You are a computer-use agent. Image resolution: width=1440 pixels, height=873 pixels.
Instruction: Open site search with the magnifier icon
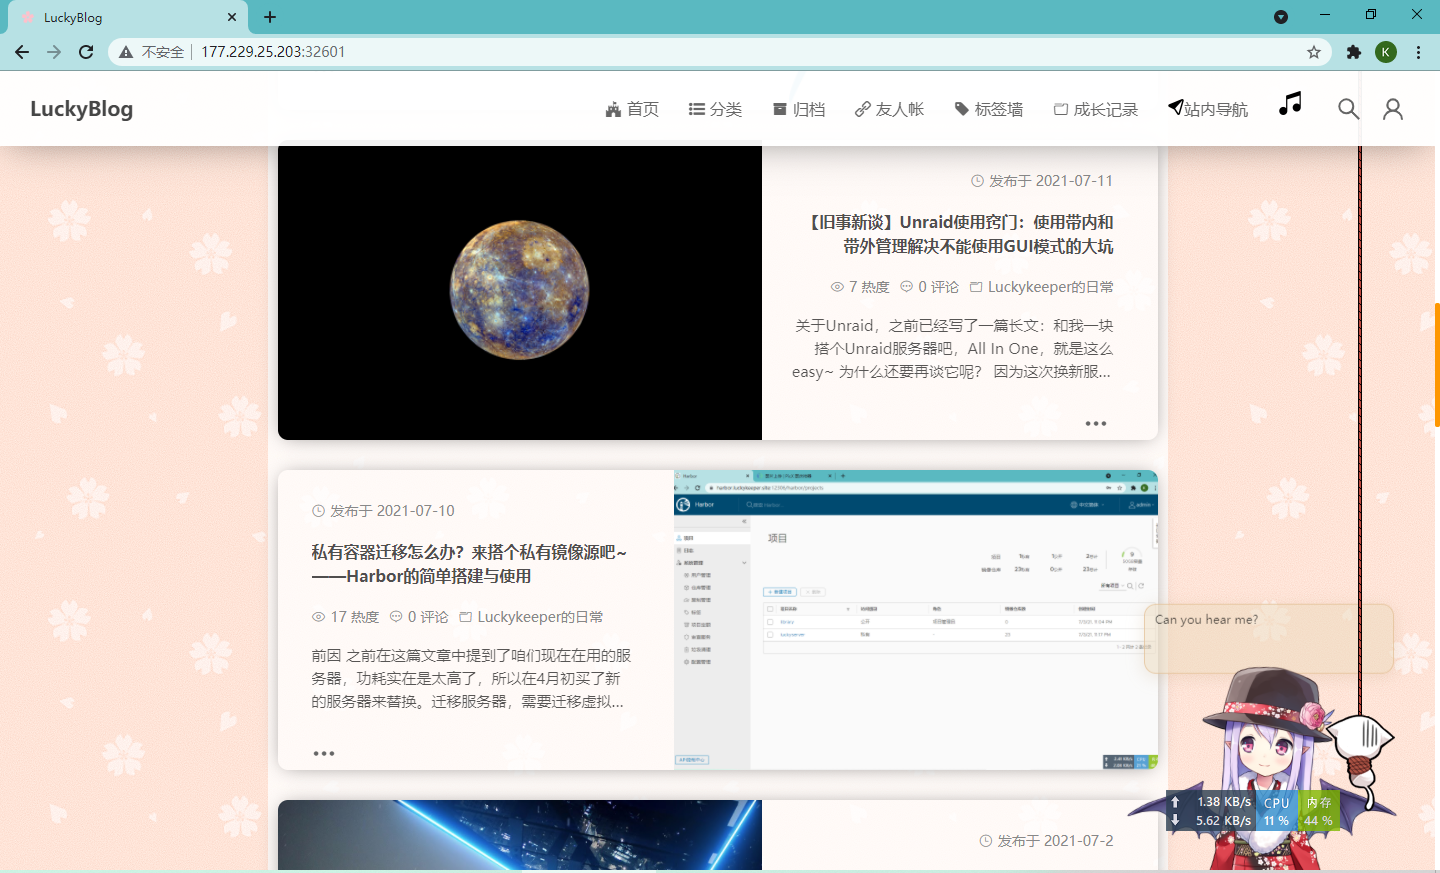coord(1348,109)
